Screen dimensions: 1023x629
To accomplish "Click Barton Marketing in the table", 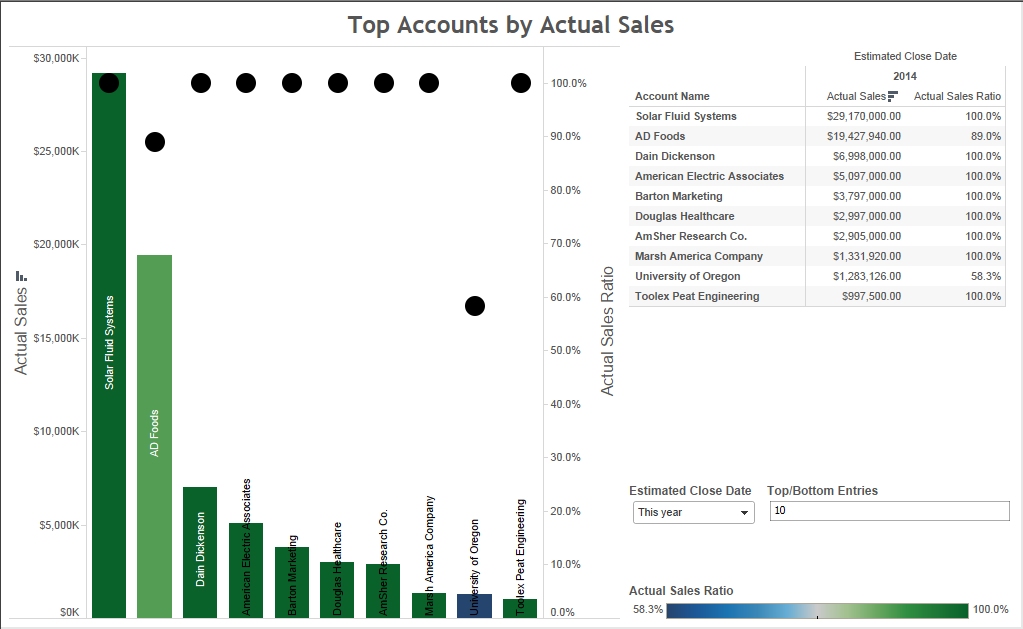I will (679, 196).
